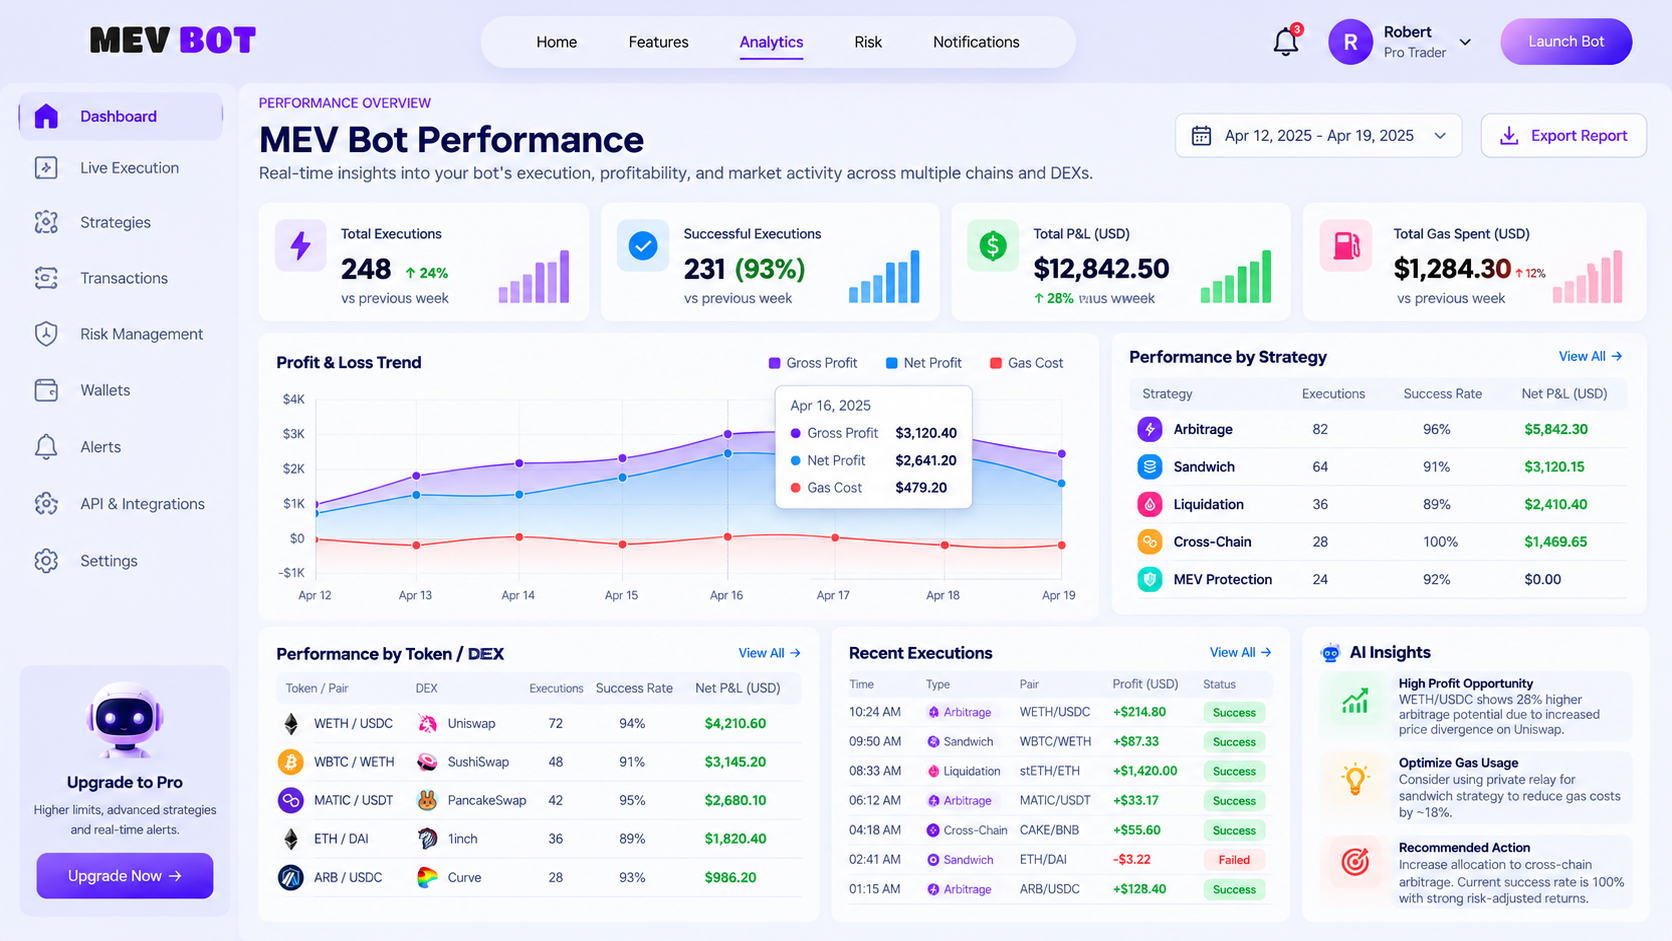Toggle the Gas Cost legend swatch
This screenshot has width=1672, height=941.
995,363
